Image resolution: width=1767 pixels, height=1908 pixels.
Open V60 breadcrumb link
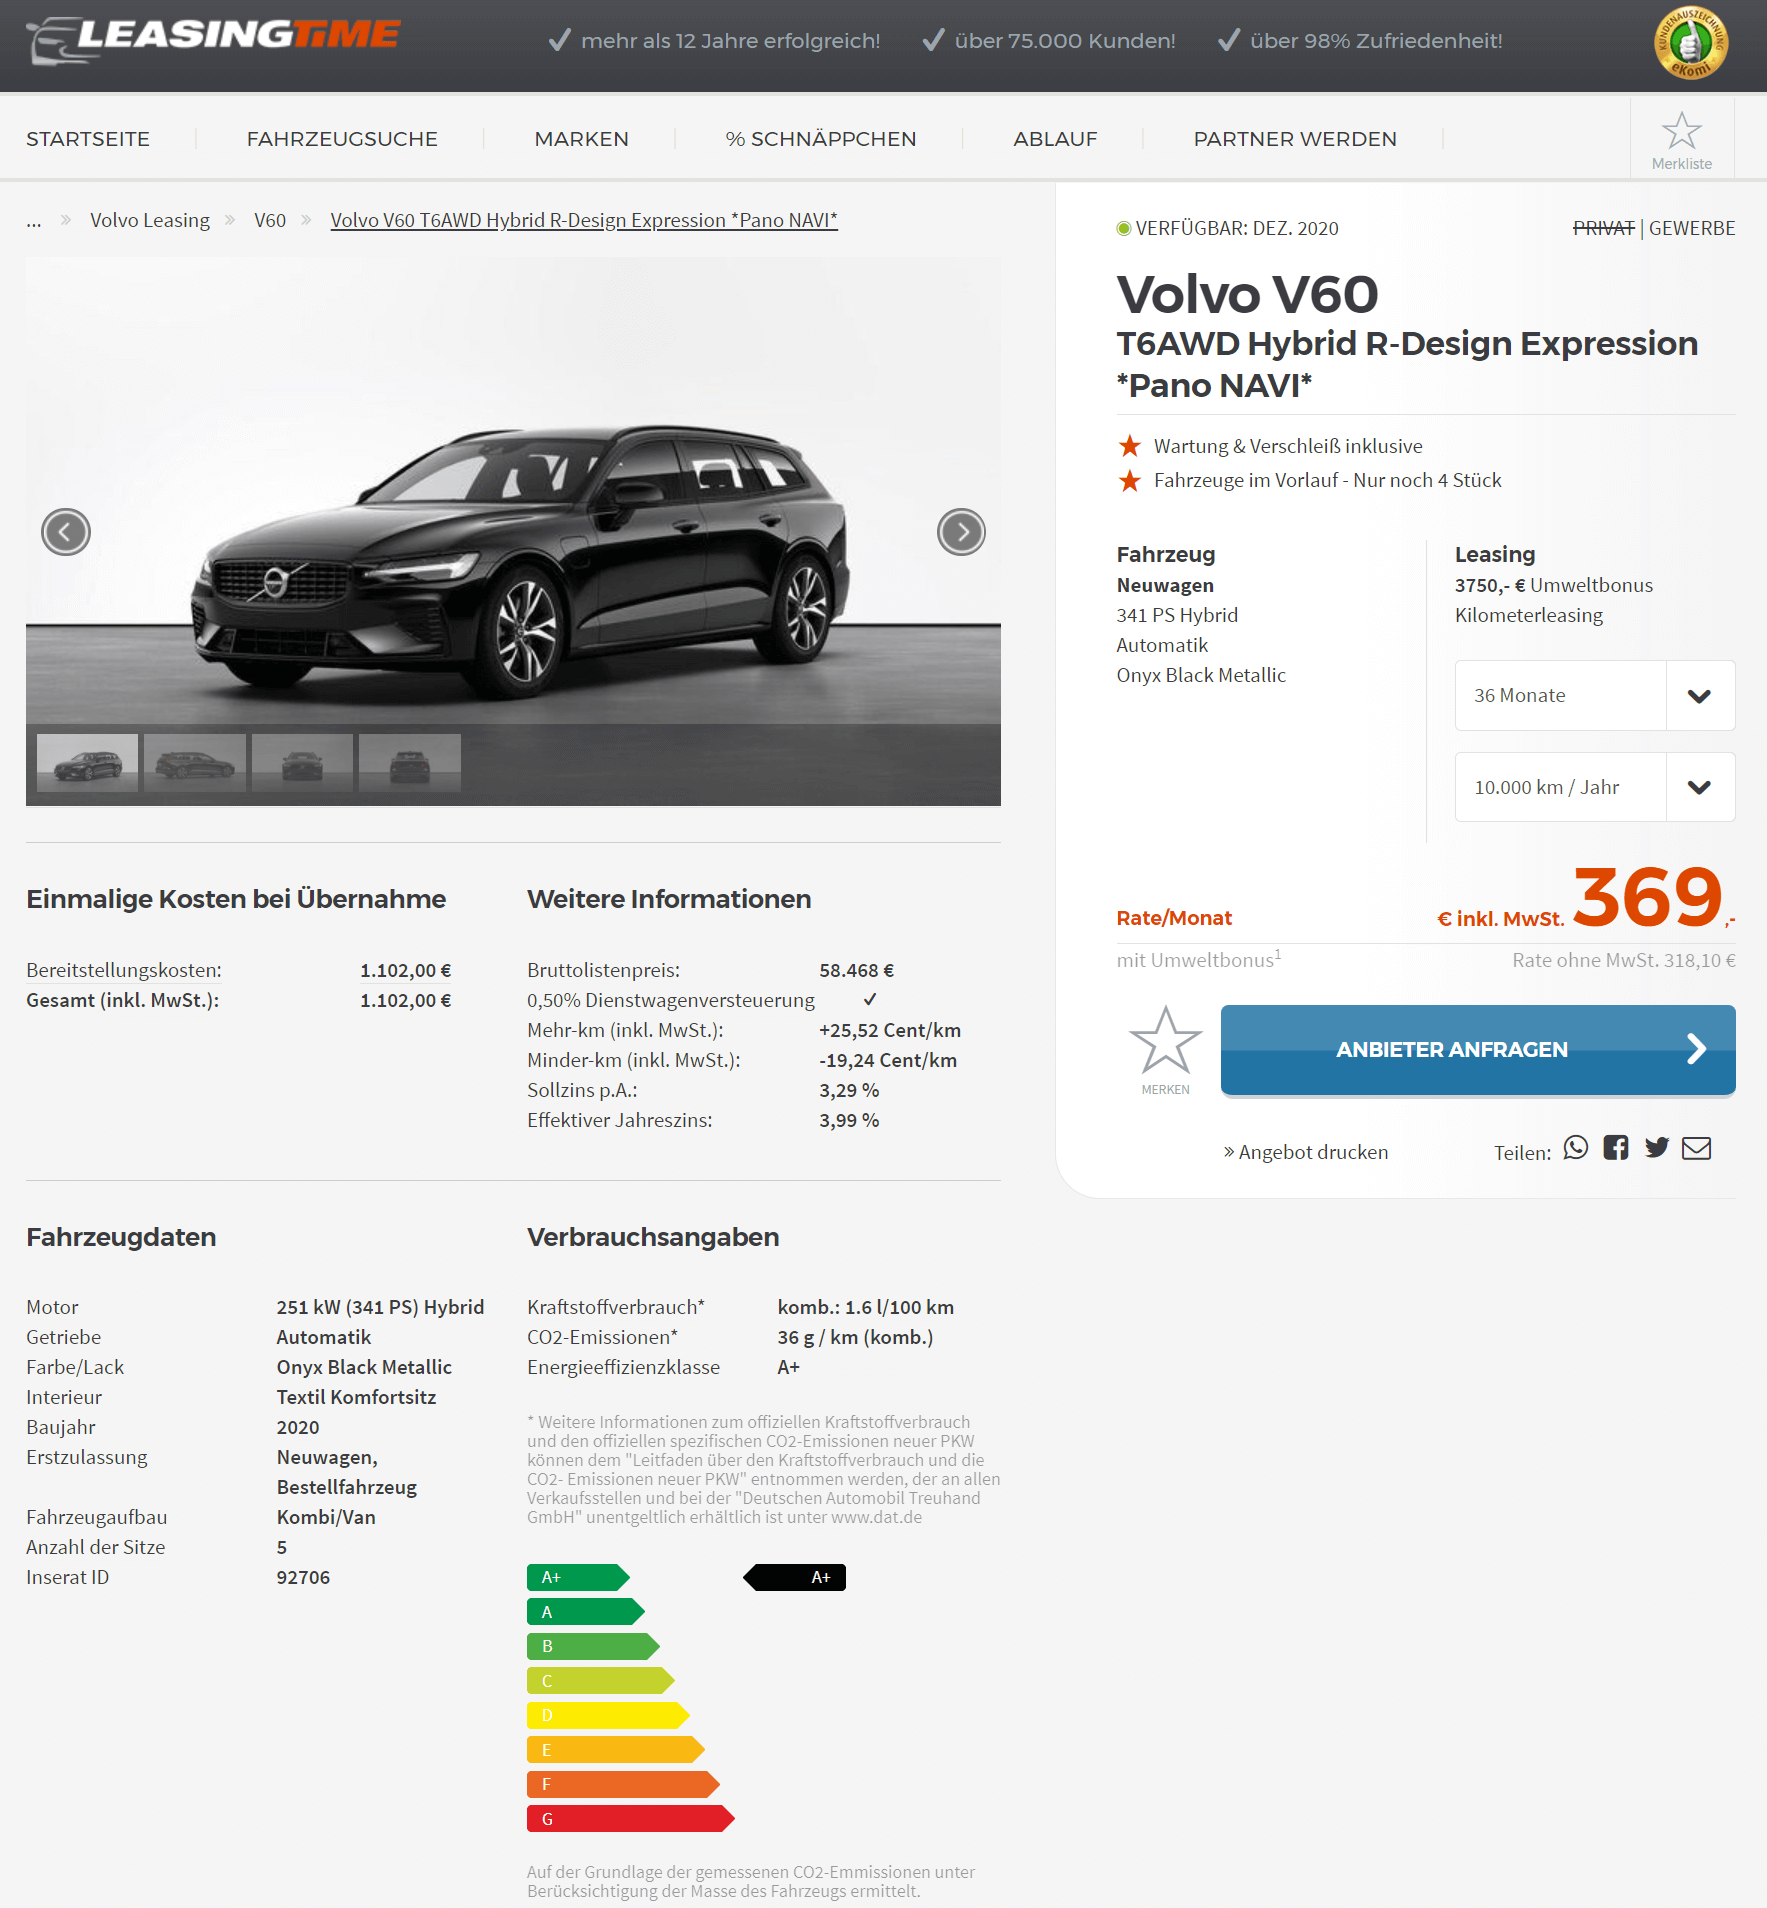coord(270,220)
